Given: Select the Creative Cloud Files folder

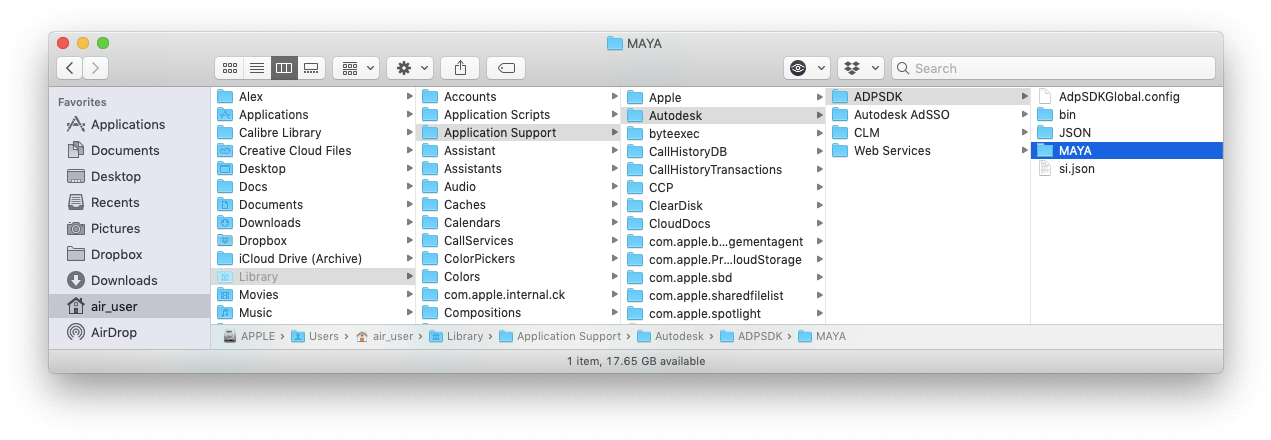Looking at the screenshot, I should tap(313, 151).
